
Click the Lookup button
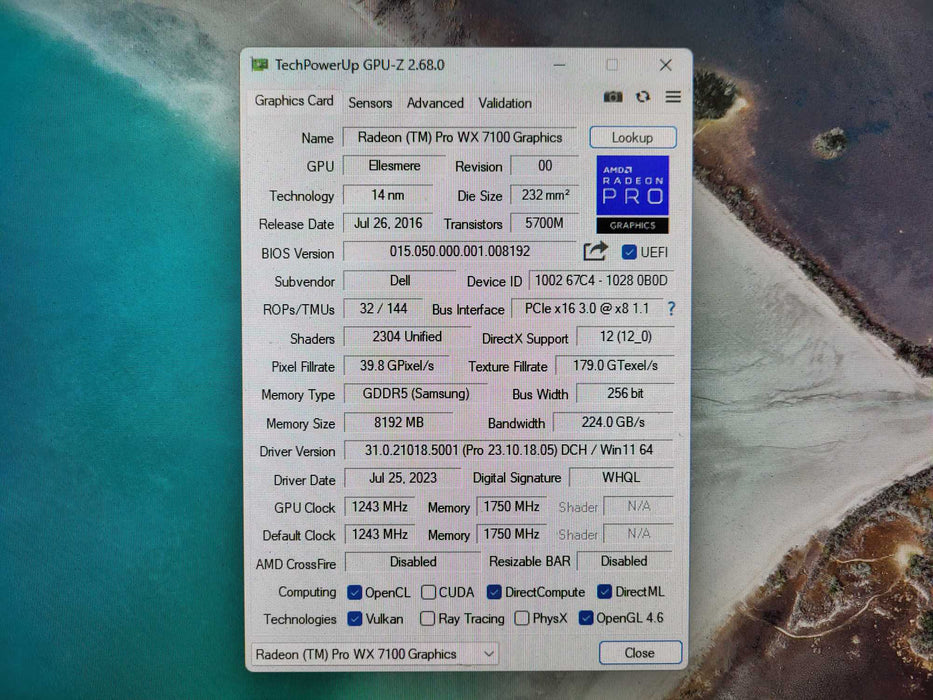pyautogui.click(x=633, y=138)
